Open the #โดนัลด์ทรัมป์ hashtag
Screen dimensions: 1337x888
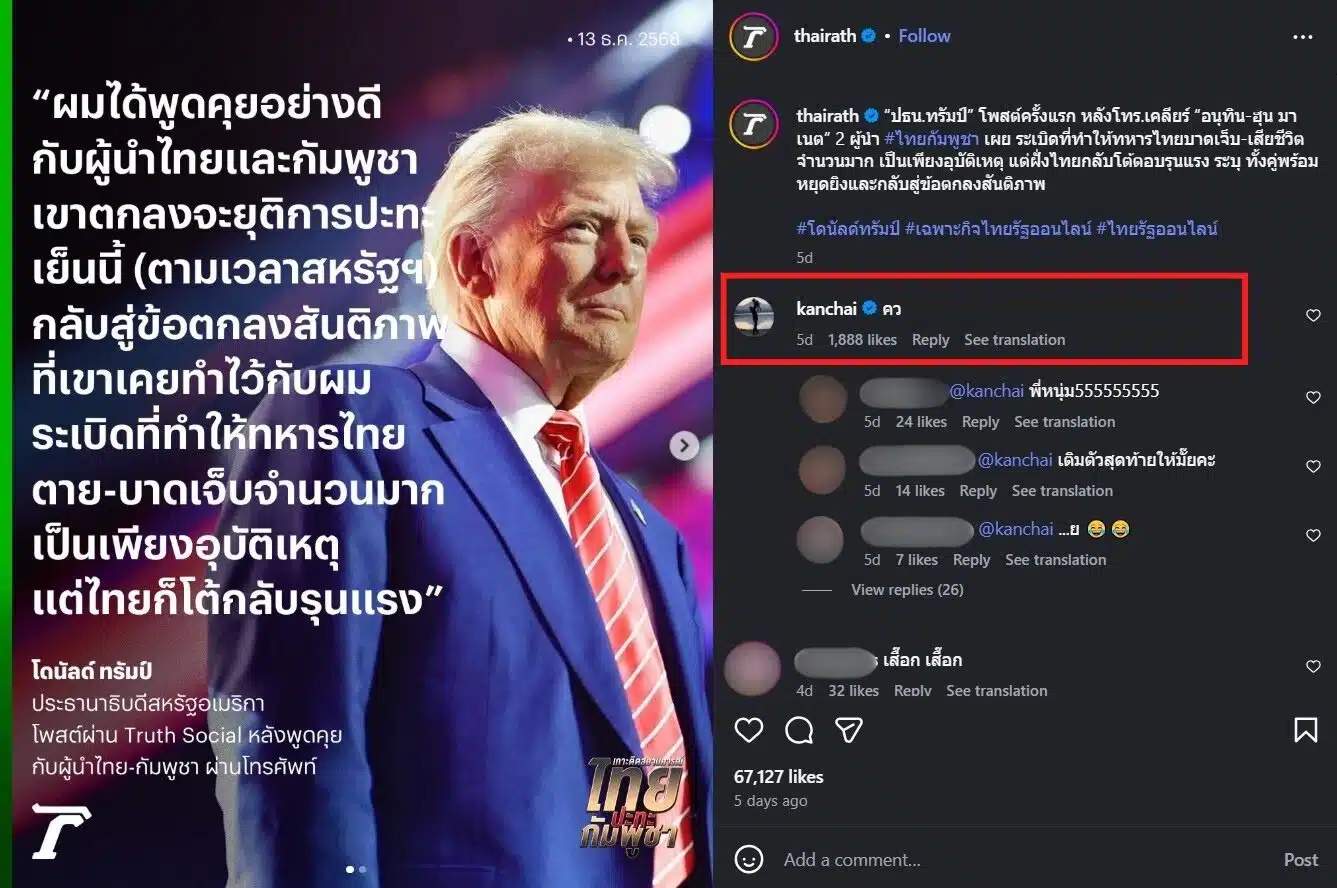(x=848, y=229)
